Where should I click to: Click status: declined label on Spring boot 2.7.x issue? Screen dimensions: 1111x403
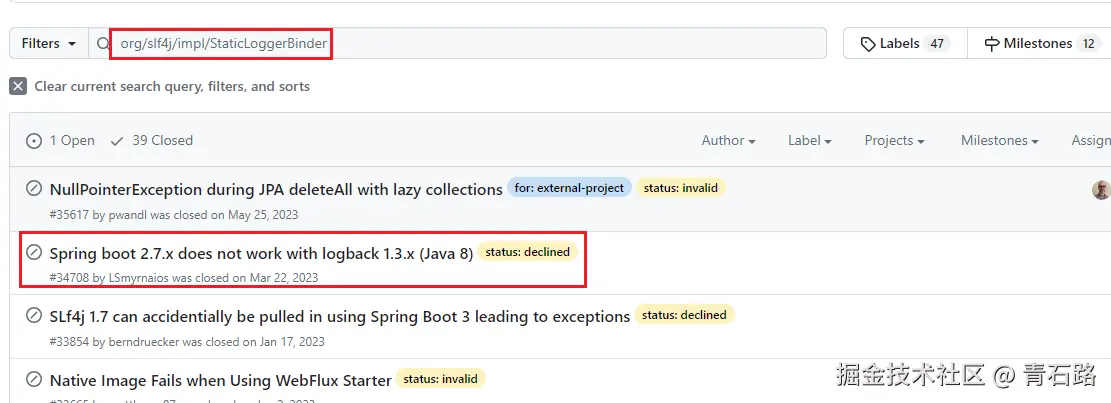[x=527, y=251]
